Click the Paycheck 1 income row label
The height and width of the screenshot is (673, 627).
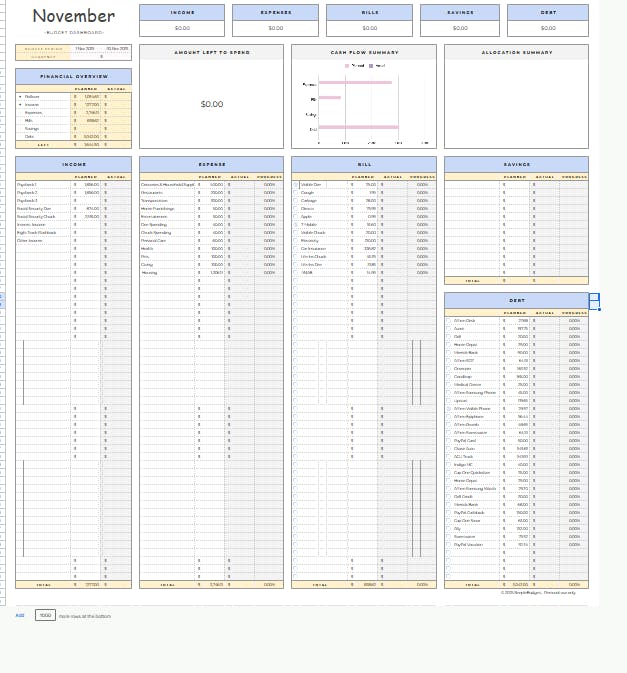tap(28, 185)
